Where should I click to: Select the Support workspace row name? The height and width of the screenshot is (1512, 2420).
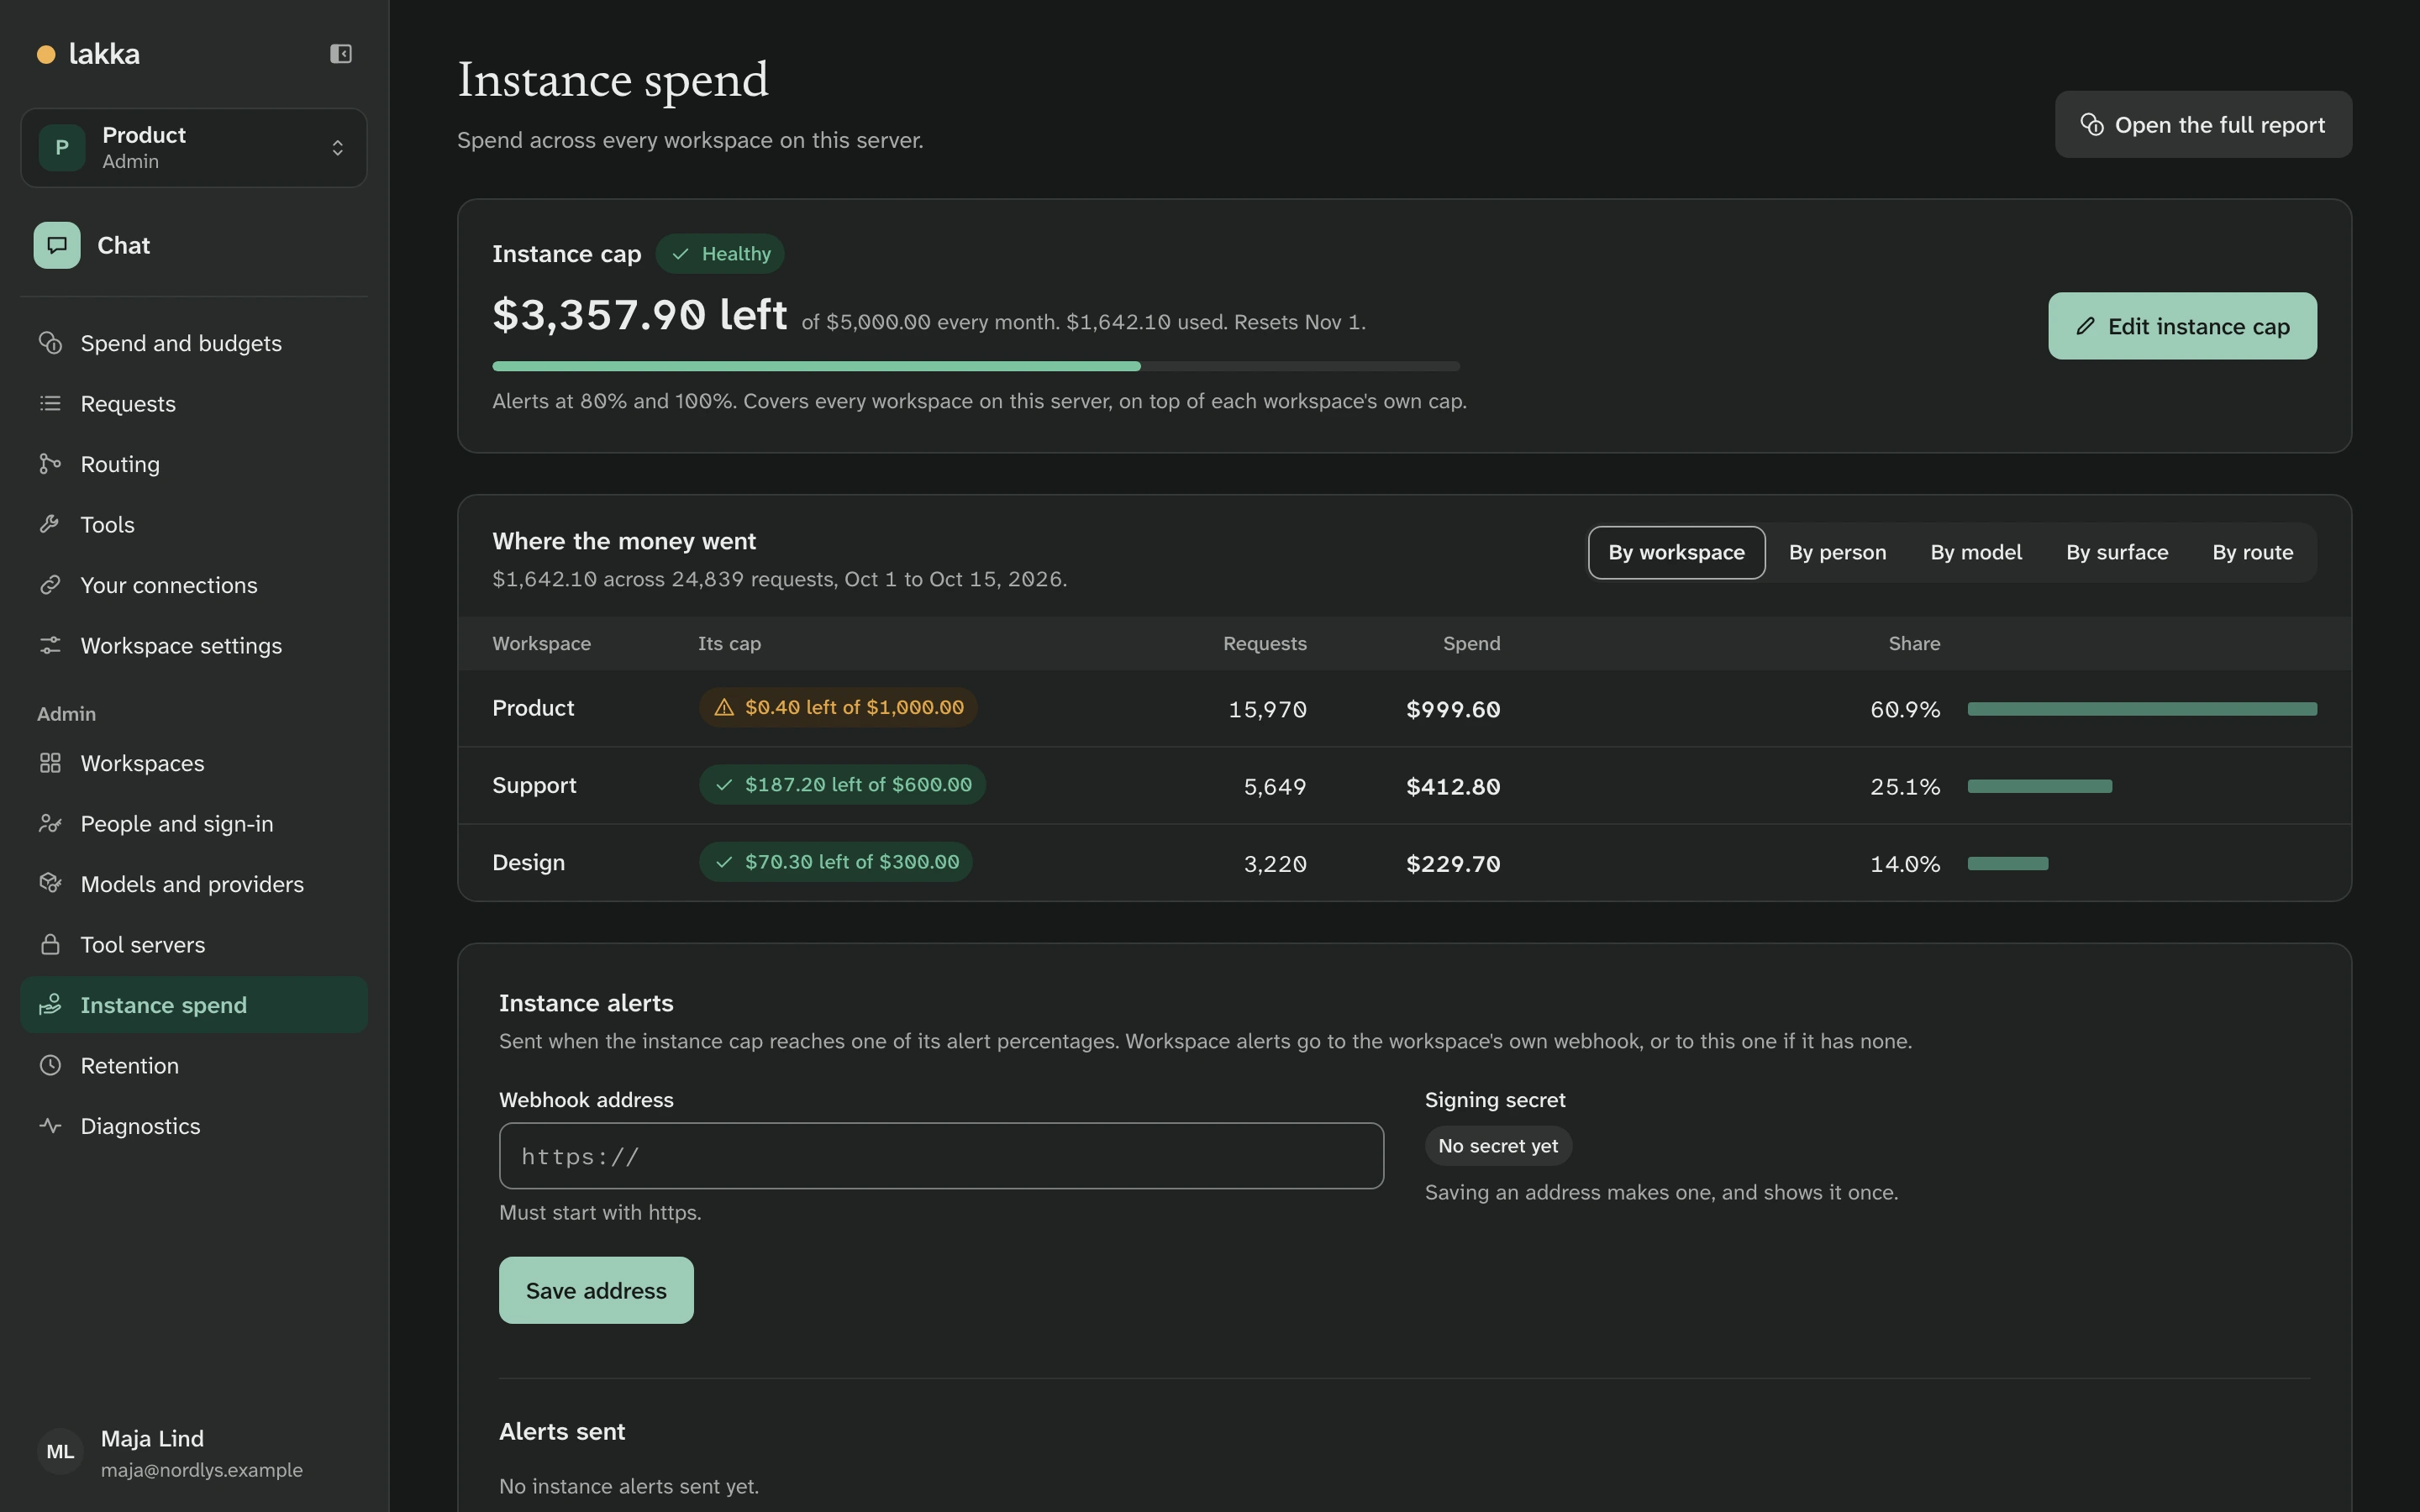(534, 785)
